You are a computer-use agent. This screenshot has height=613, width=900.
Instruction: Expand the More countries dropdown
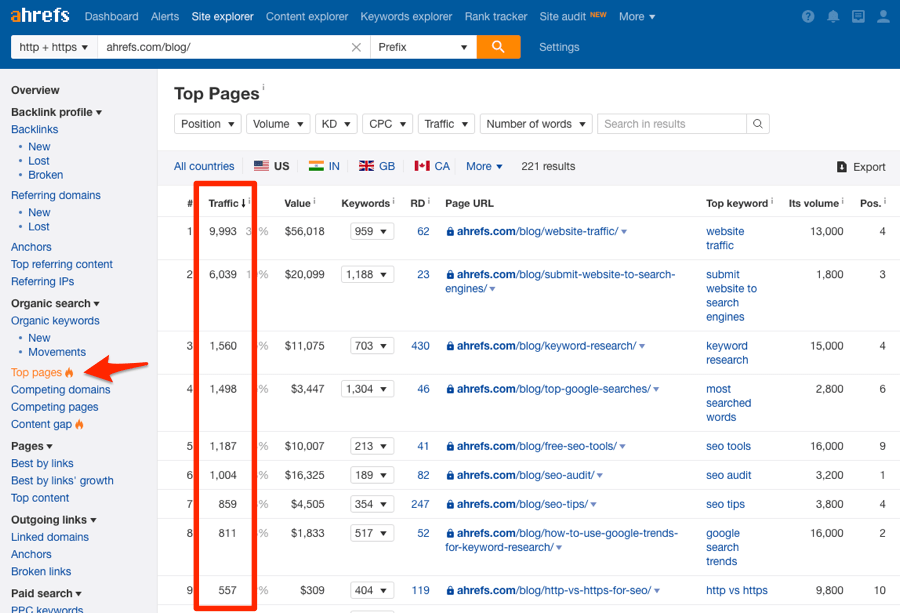point(484,166)
